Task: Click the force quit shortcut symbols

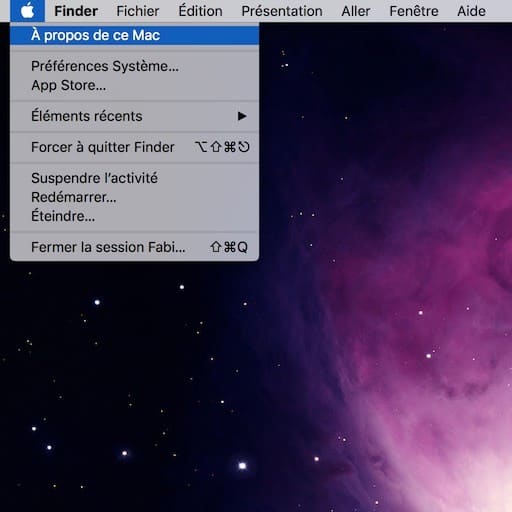Action: 222,147
